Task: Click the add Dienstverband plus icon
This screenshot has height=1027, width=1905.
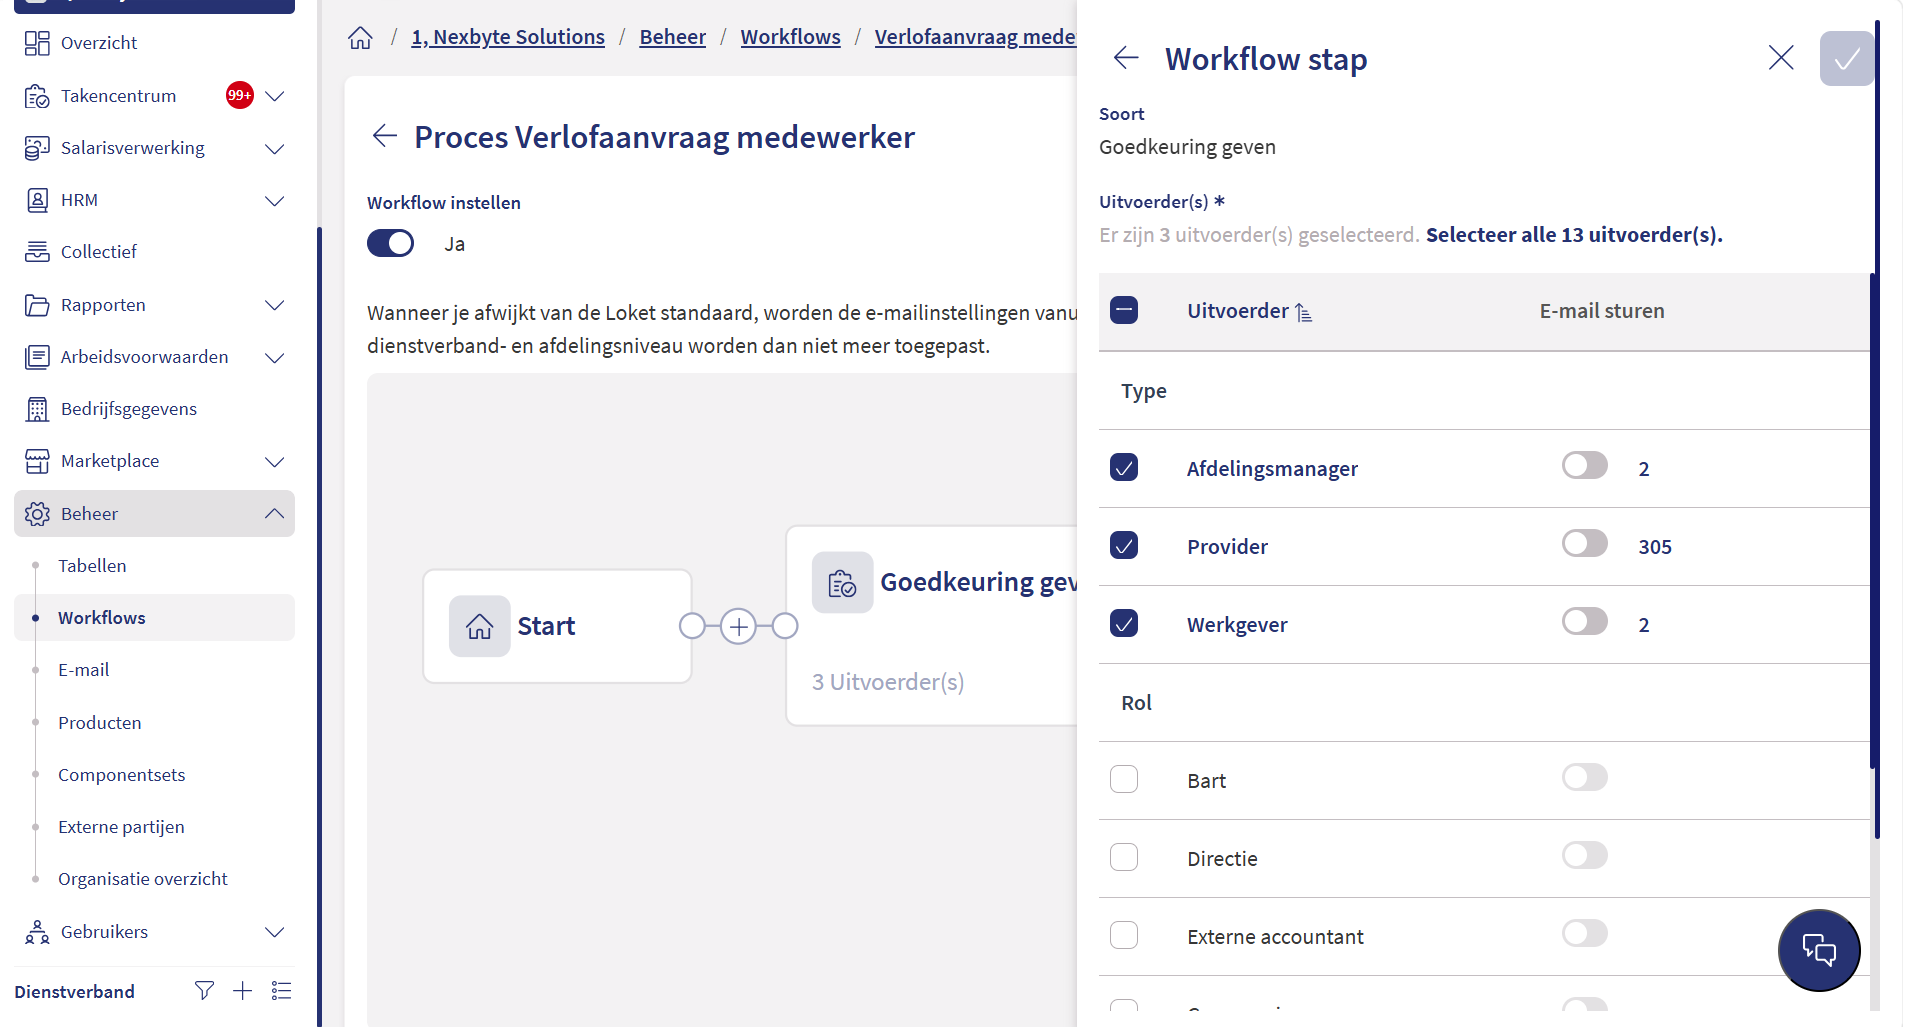Action: [242, 991]
